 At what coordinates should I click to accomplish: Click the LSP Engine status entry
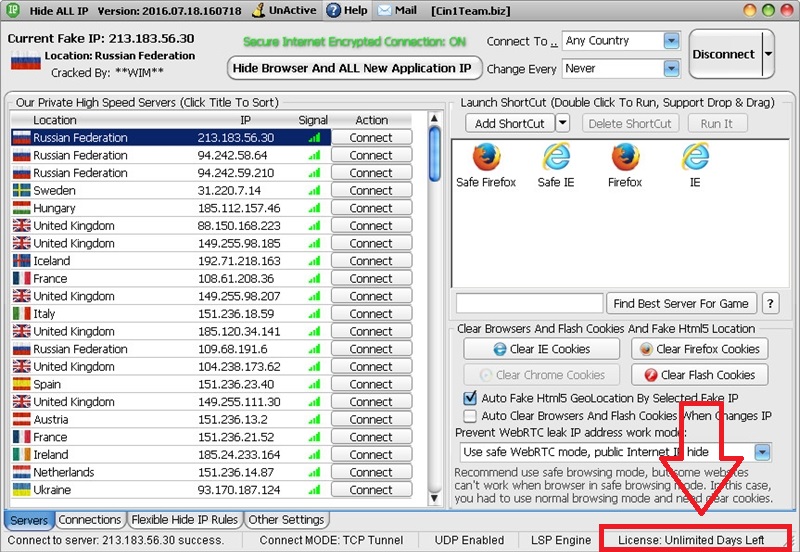[561, 540]
